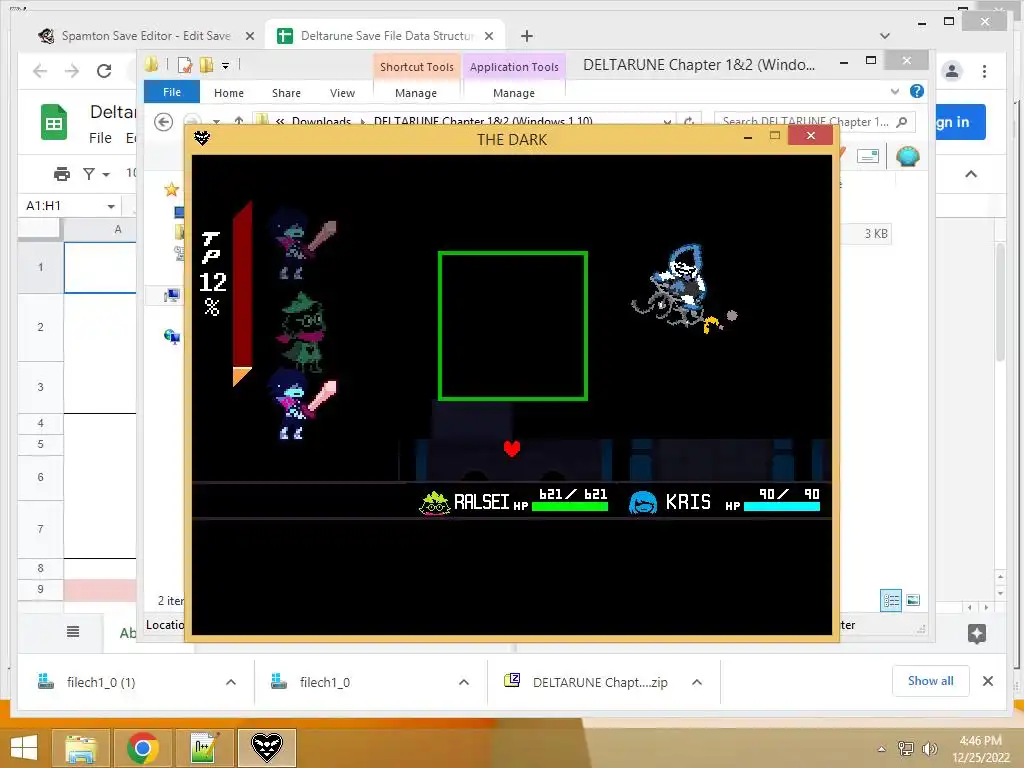The height and width of the screenshot is (768, 1024).
Task: Open filech1_0 (1) download menu chevron
Action: point(231,682)
